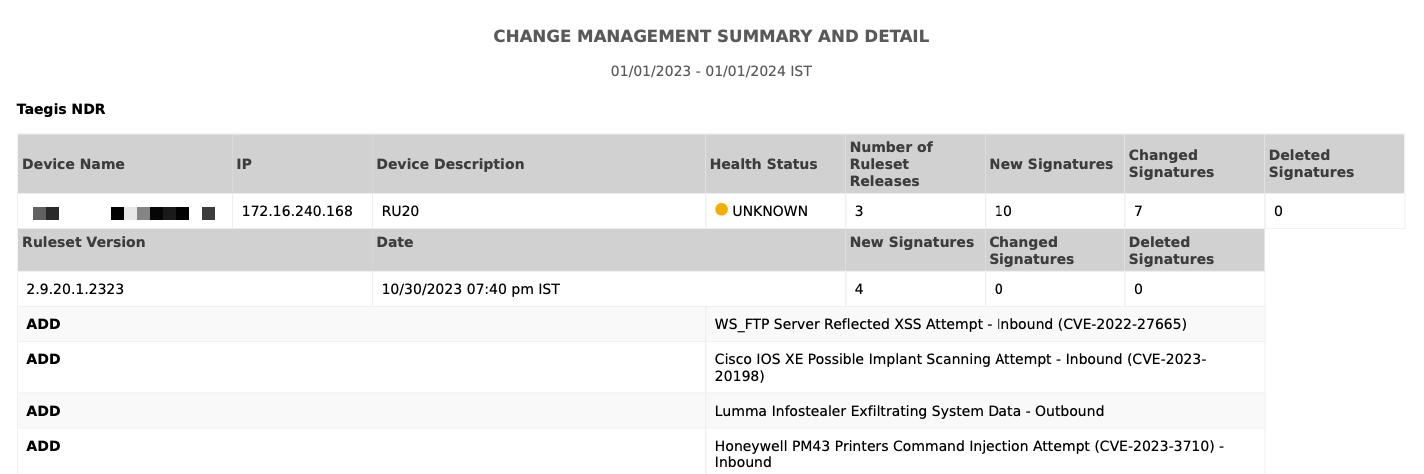The height and width of the screenshot is (474, 1424).
Task: Click the Ruleset Version sub-header
Action: coord(84,242)
